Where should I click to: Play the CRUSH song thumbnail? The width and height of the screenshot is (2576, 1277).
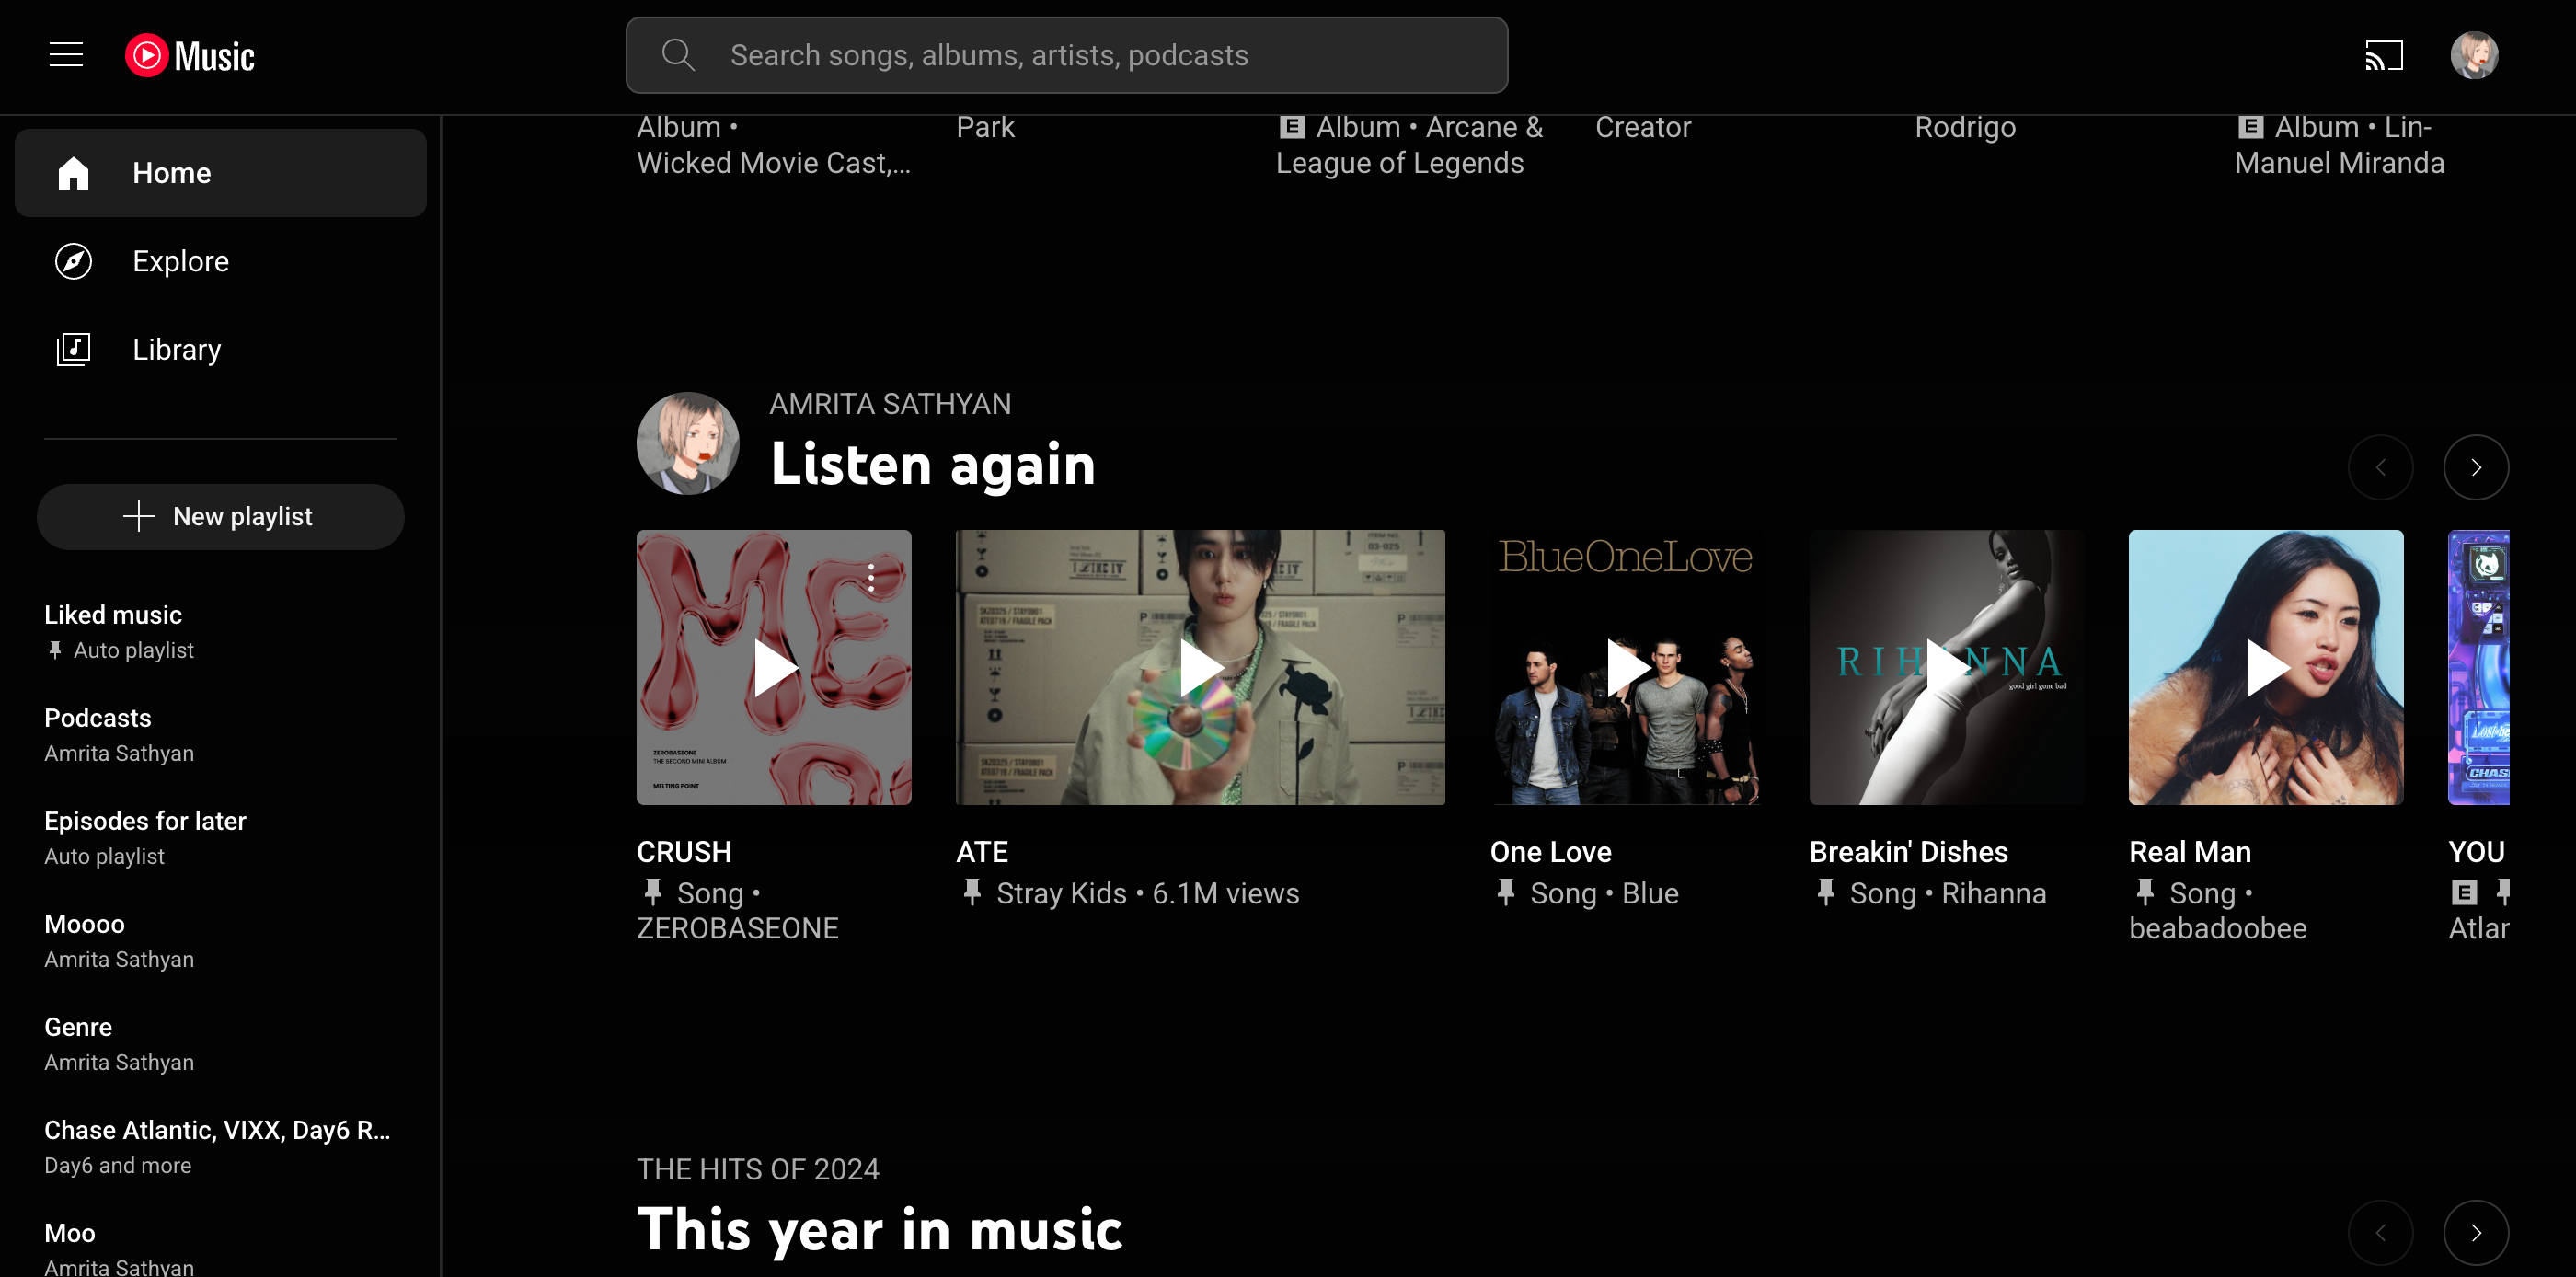pyautogui.click(x=774, y=668)
